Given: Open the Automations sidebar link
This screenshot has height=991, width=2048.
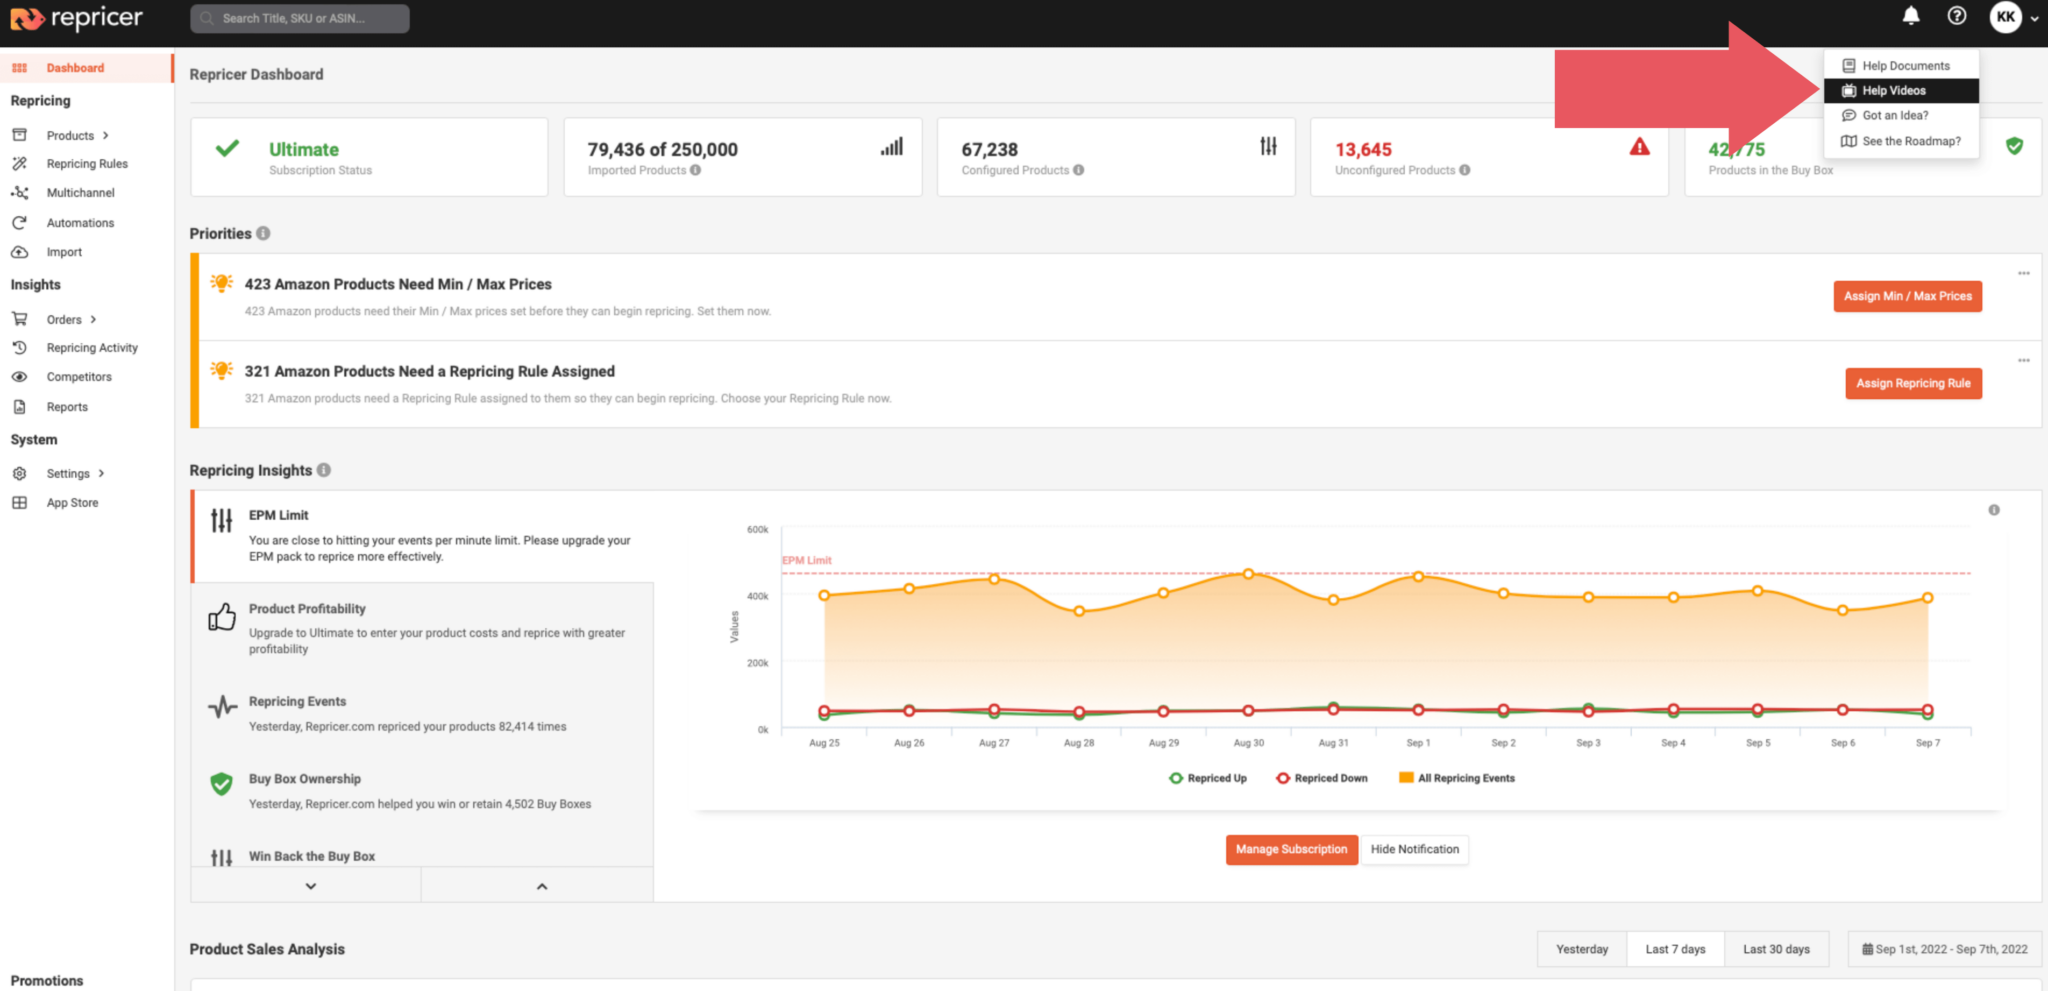Looking at the screenshot, I should tap(80, 223).
